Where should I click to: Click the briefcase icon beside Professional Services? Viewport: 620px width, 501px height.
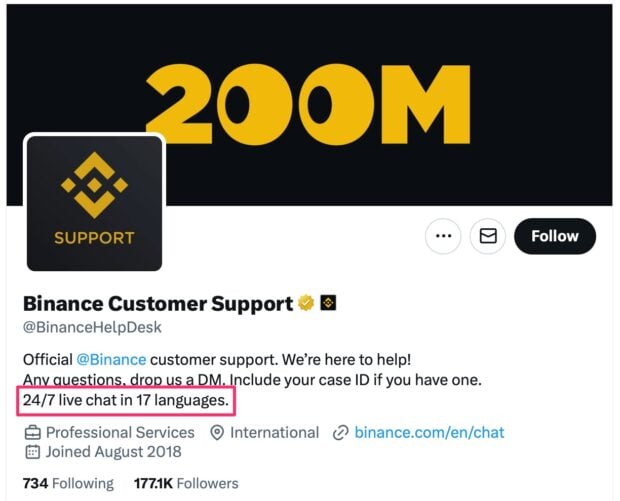[x=32, y=433]
